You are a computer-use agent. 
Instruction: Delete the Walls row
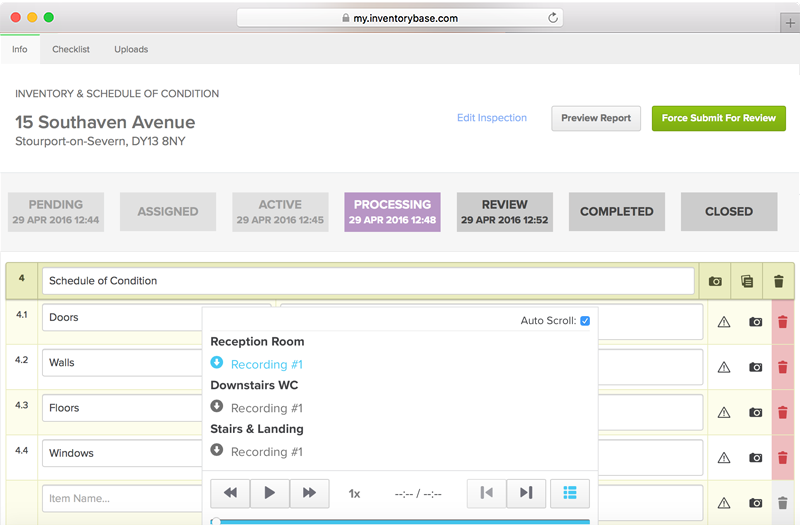coord(783,367)
